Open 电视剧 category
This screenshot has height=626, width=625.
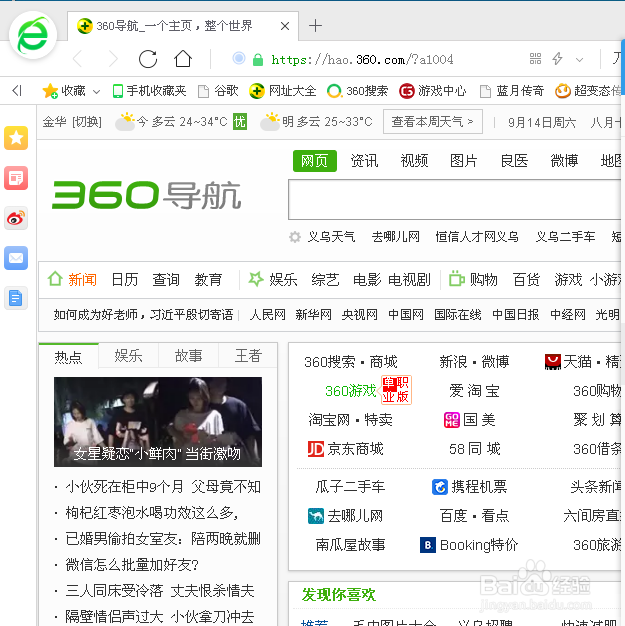(409, 279)
